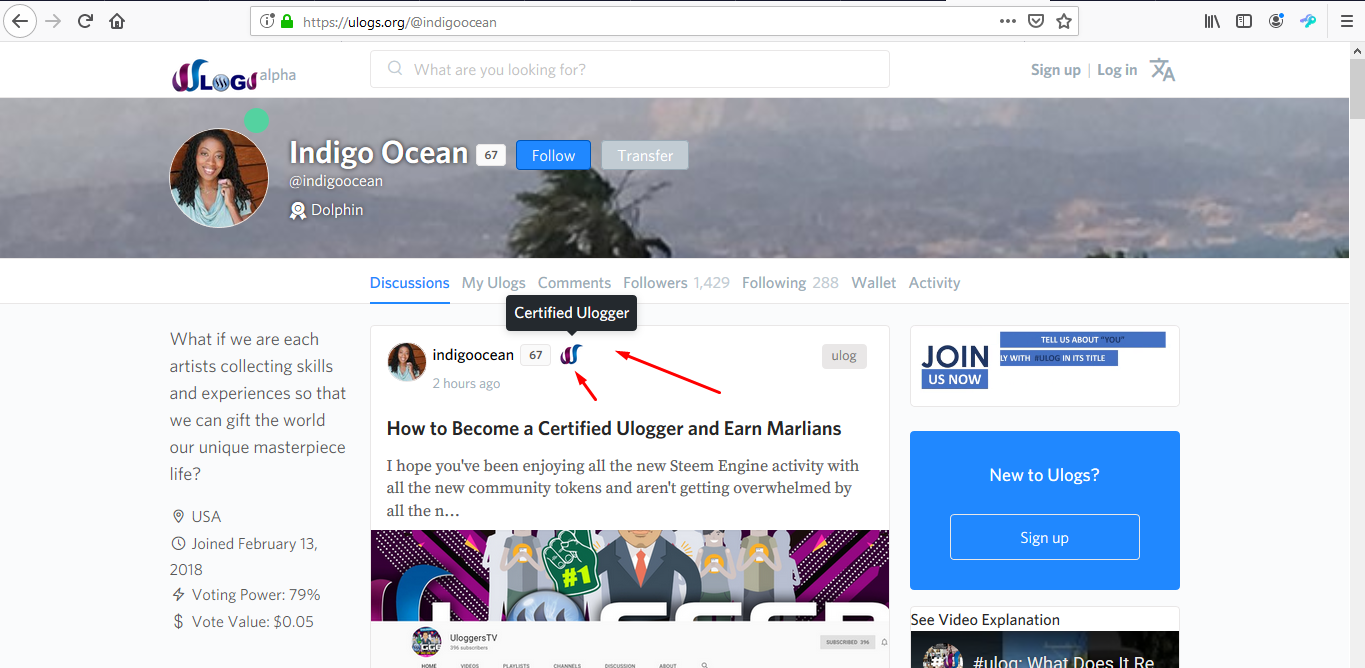Click the 'Voting Power: 79%' text

click(256, 595)
